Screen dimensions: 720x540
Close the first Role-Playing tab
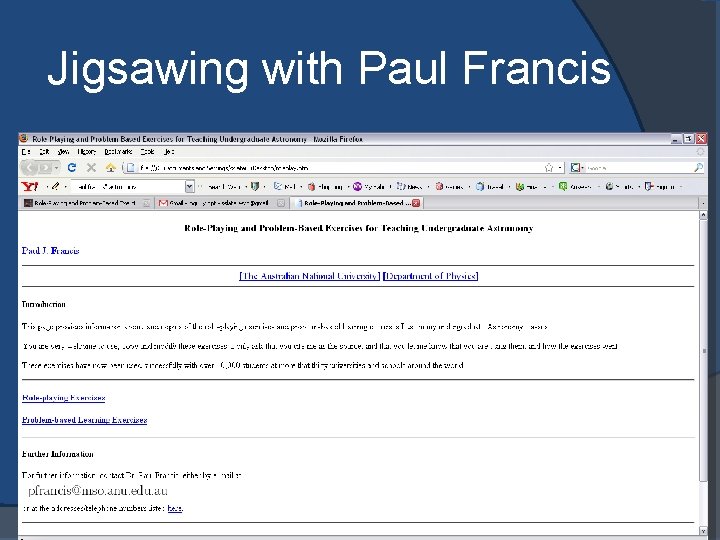pos(146,203)
